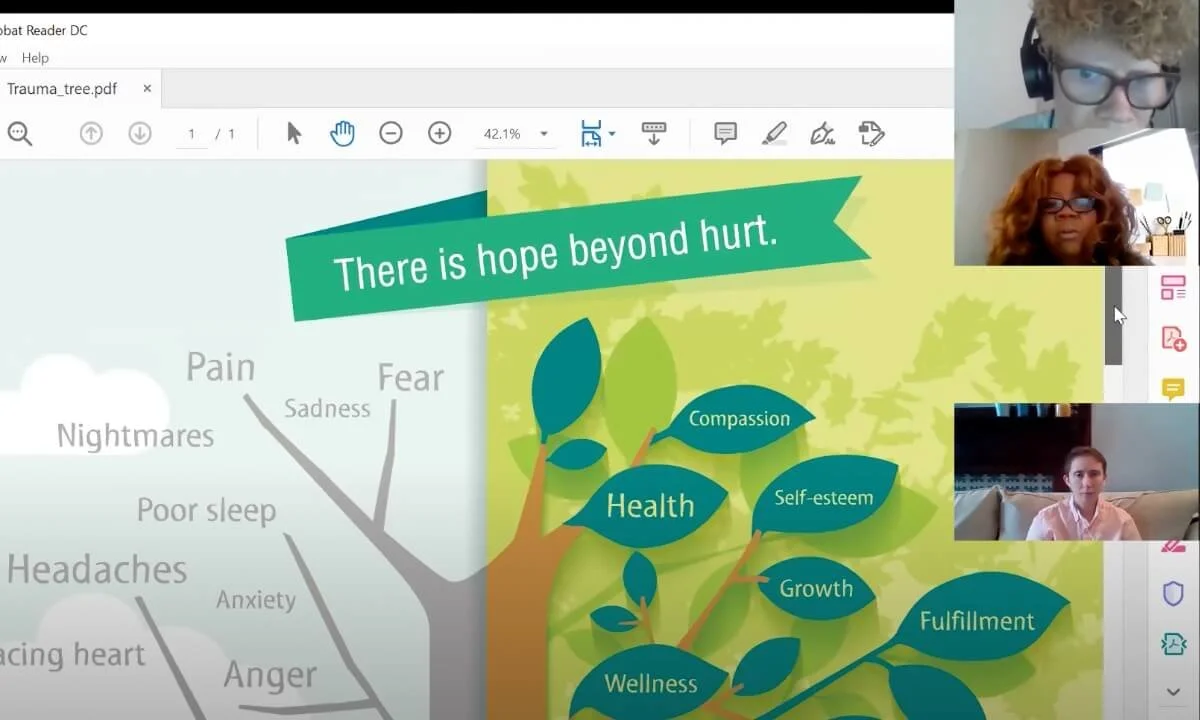Viewport: 1200px width, 720px height.
Task: Add a sticky note comment
Action: point(724,132)
